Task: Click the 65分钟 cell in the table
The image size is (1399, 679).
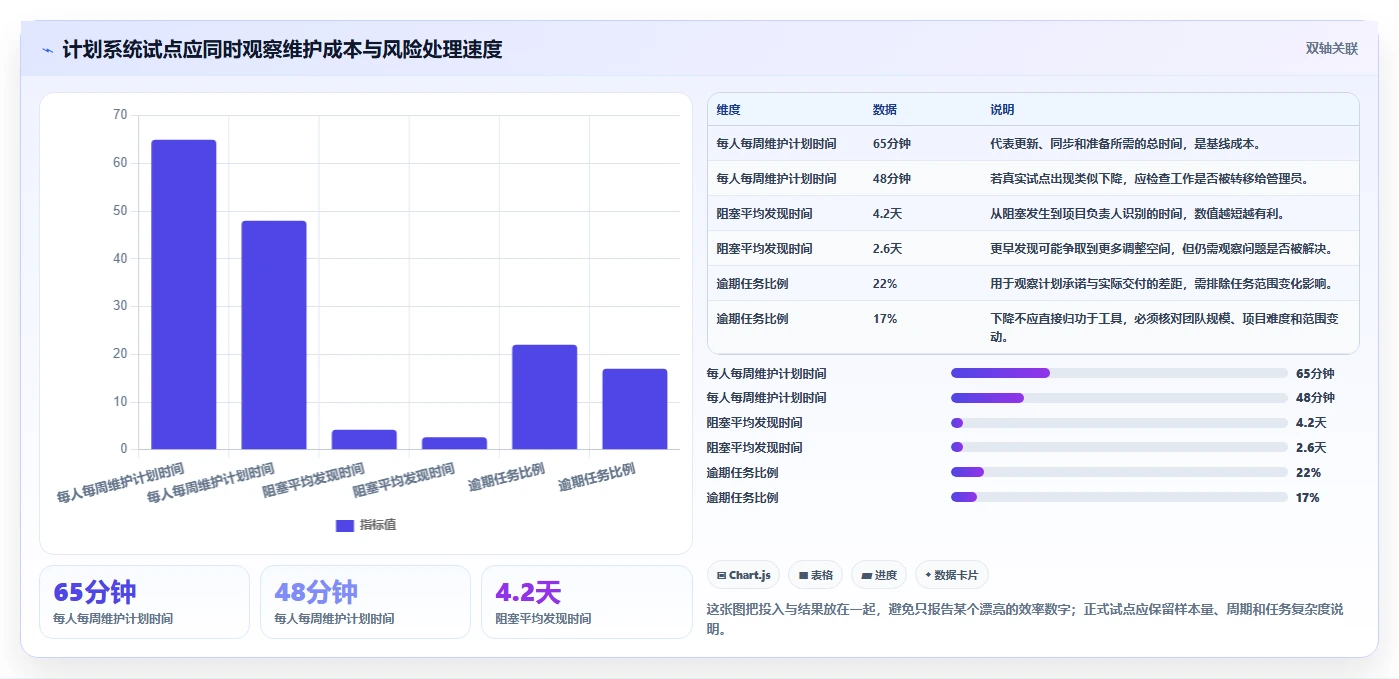Action: click(892, 144)
